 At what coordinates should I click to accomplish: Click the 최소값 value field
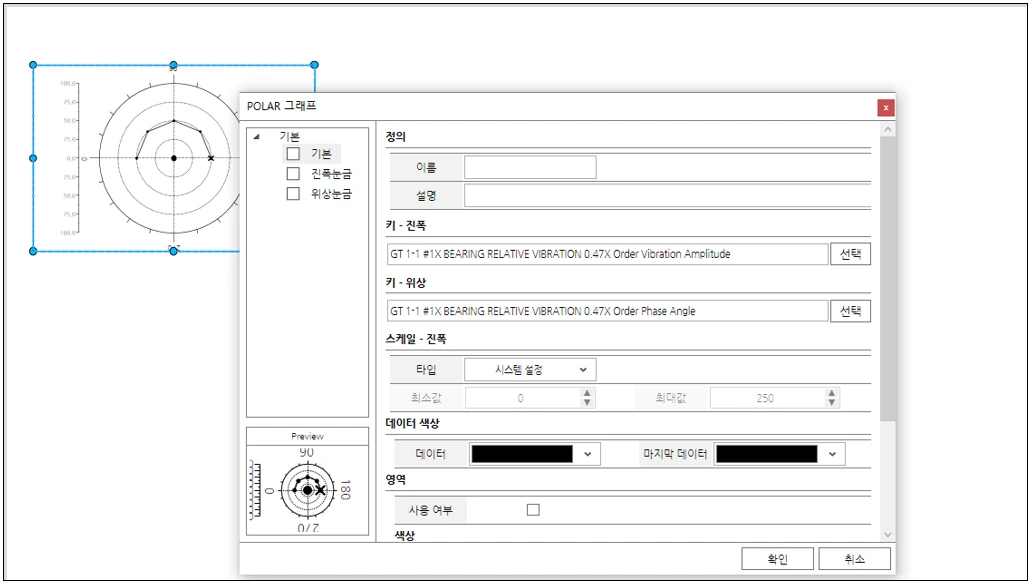coord(522,398)
